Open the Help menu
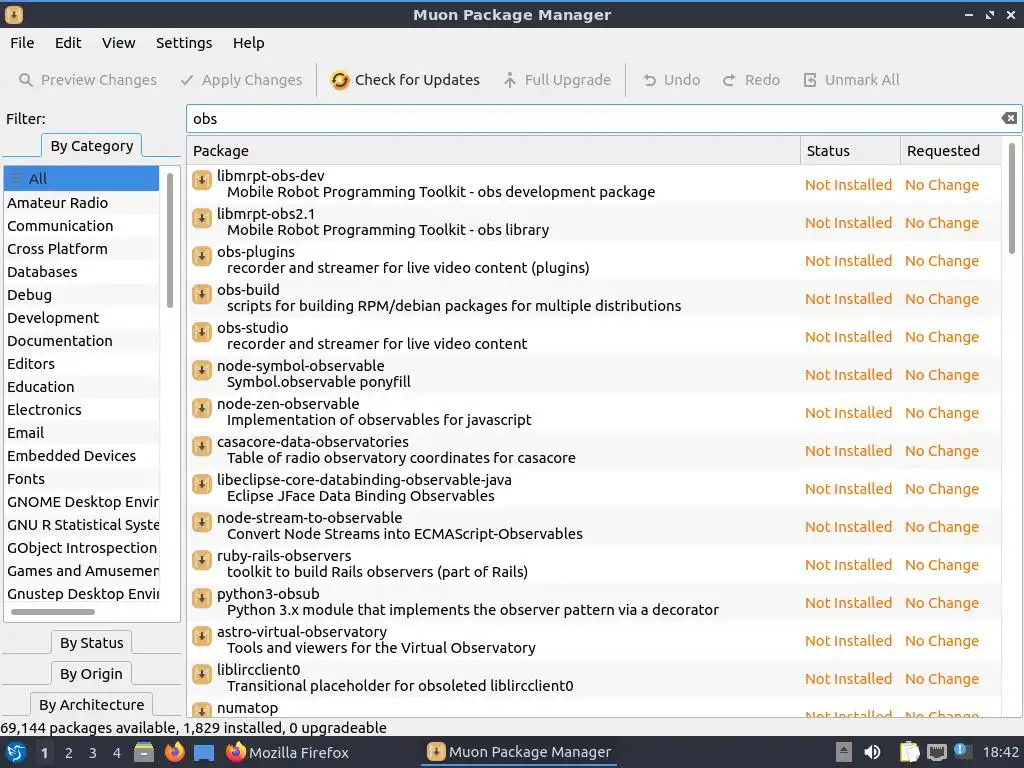This screenshot has height=768, width=1024. coord(249,42)
